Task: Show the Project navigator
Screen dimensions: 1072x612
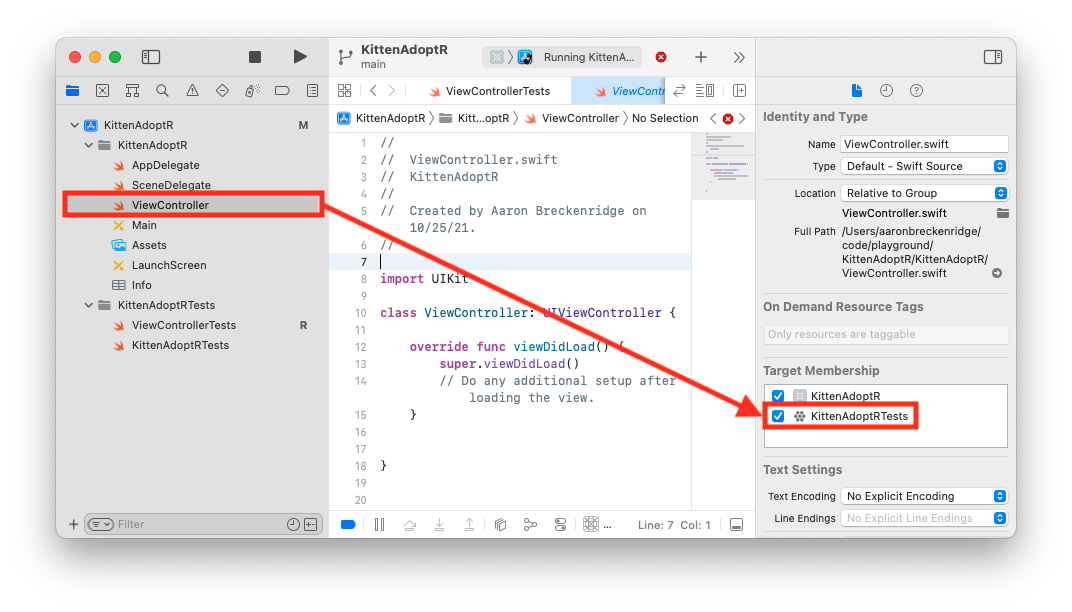Action: [x=72, y=90]
